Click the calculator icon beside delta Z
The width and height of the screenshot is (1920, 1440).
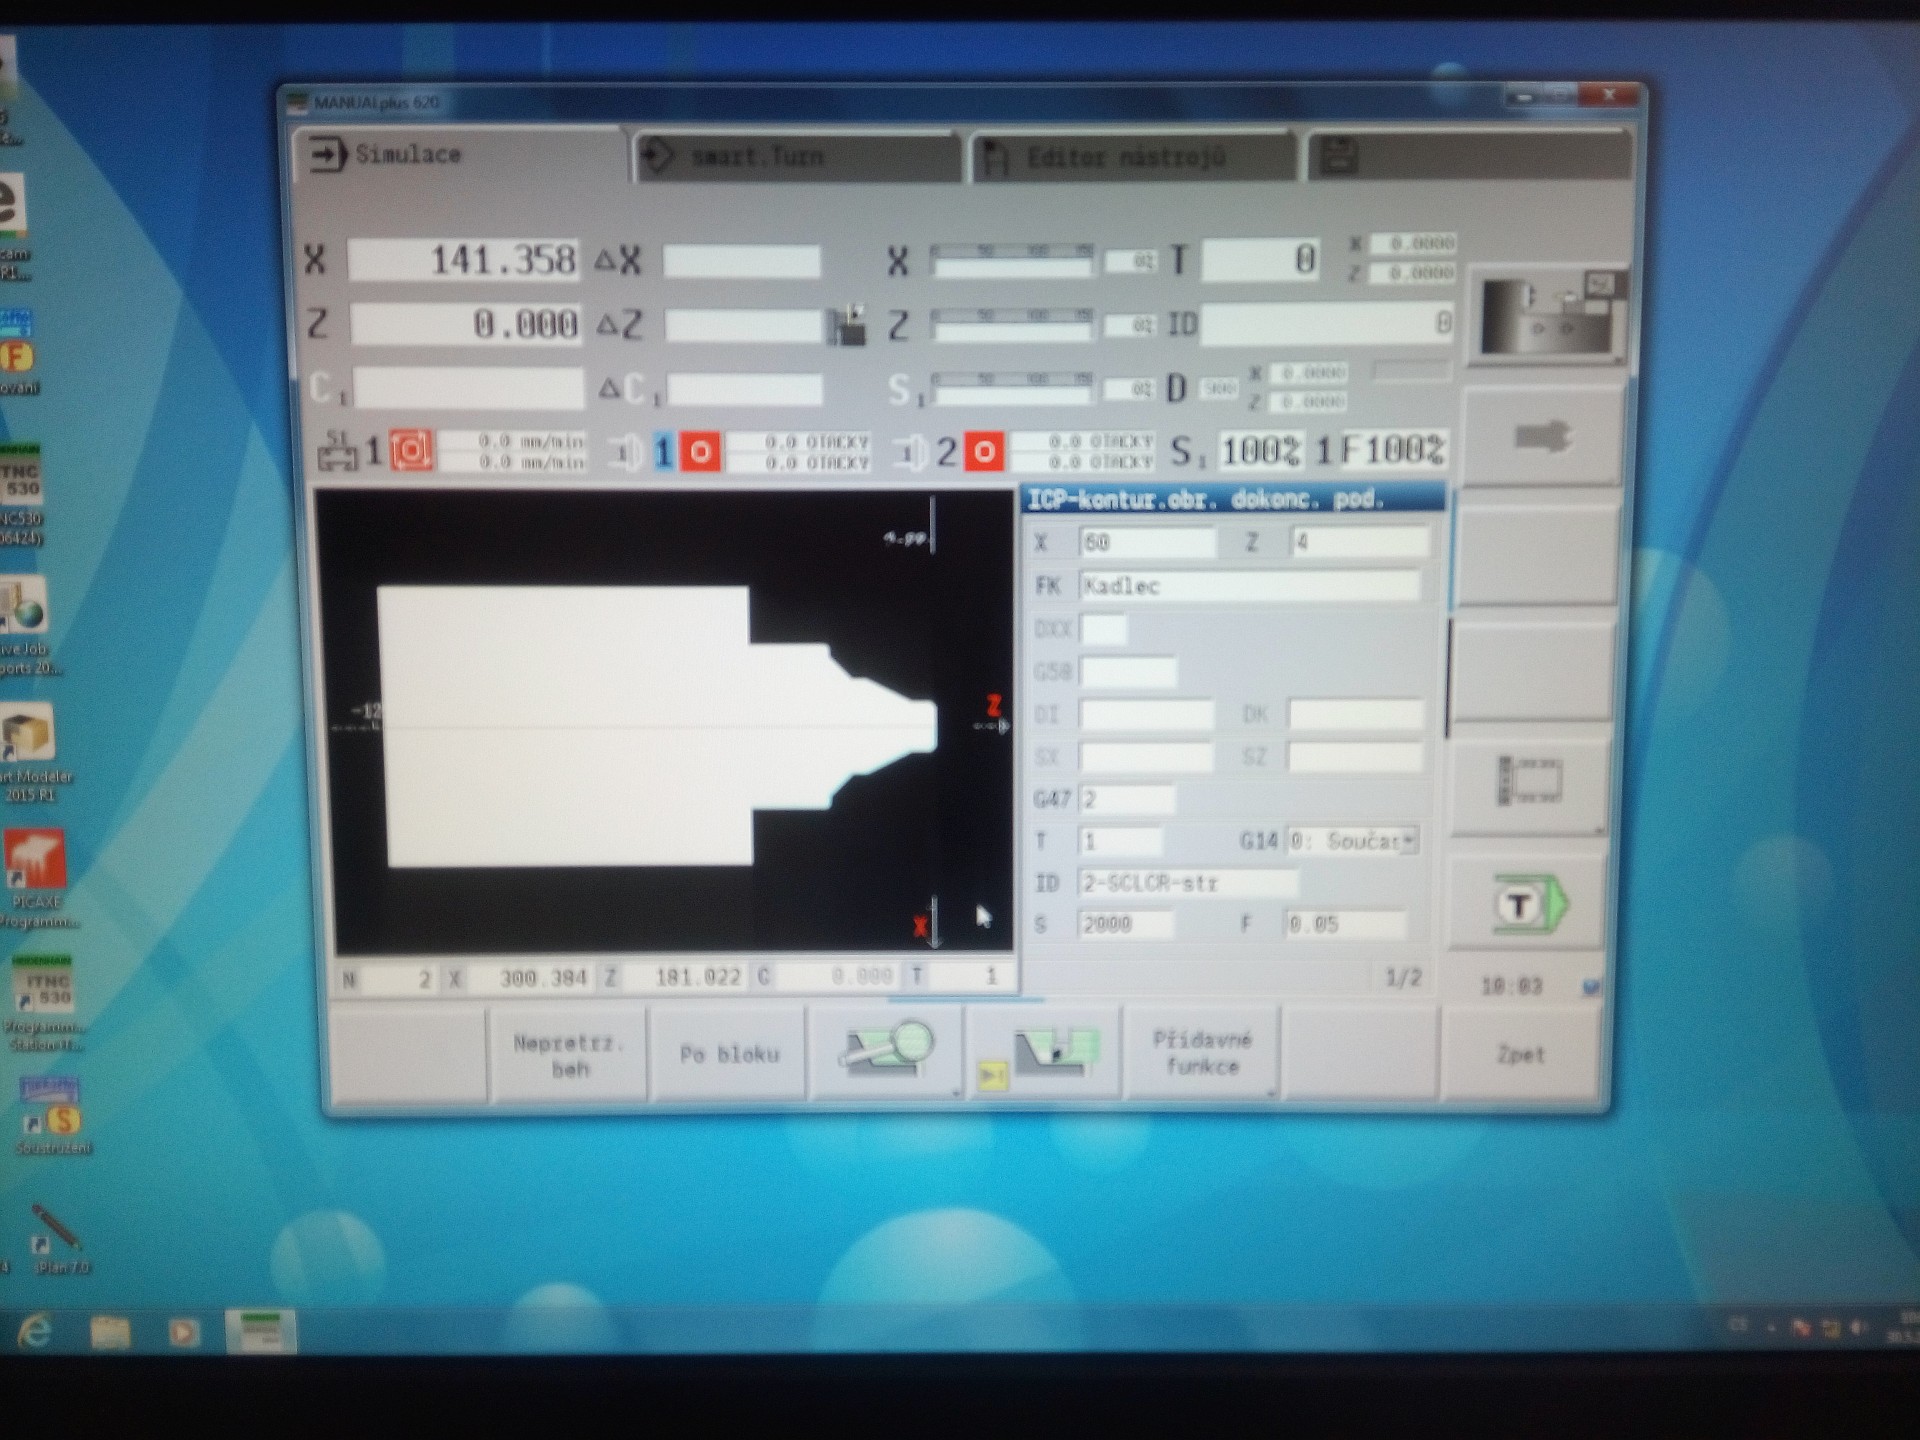848,325
